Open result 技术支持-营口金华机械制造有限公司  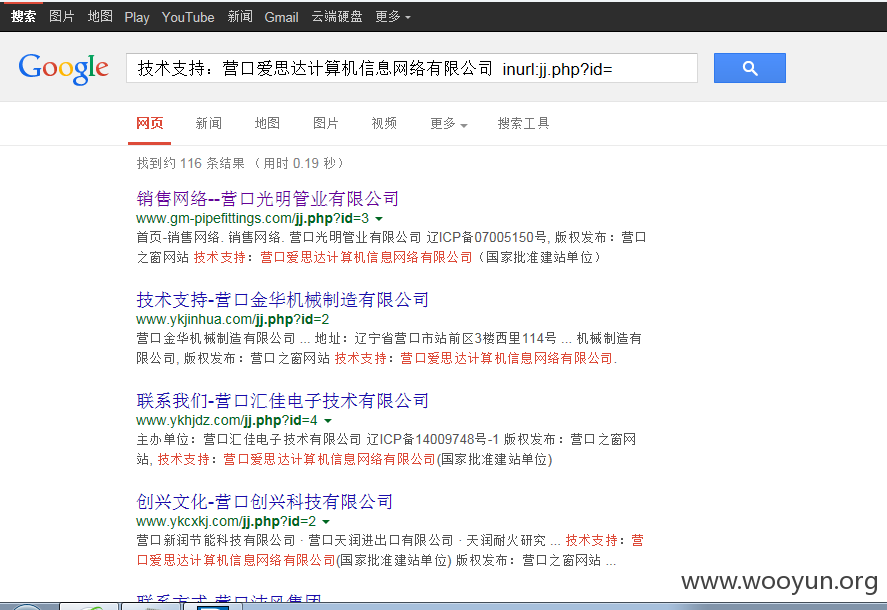(x=282, y=299)
